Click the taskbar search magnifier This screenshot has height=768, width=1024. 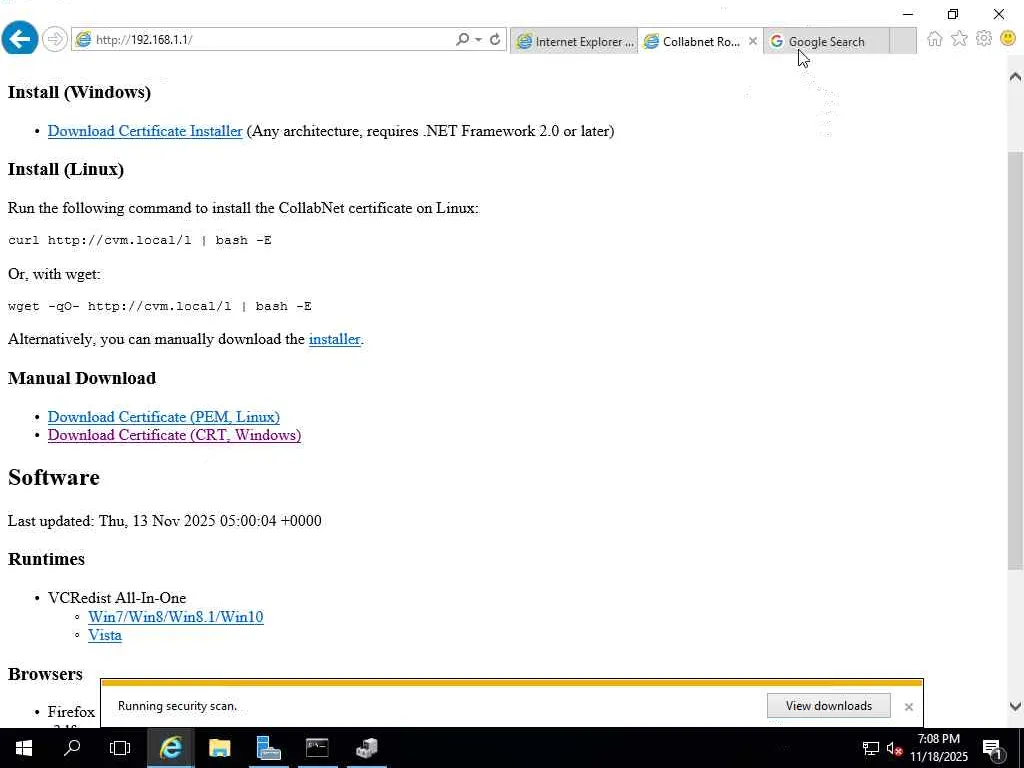(x=72, y=748)
